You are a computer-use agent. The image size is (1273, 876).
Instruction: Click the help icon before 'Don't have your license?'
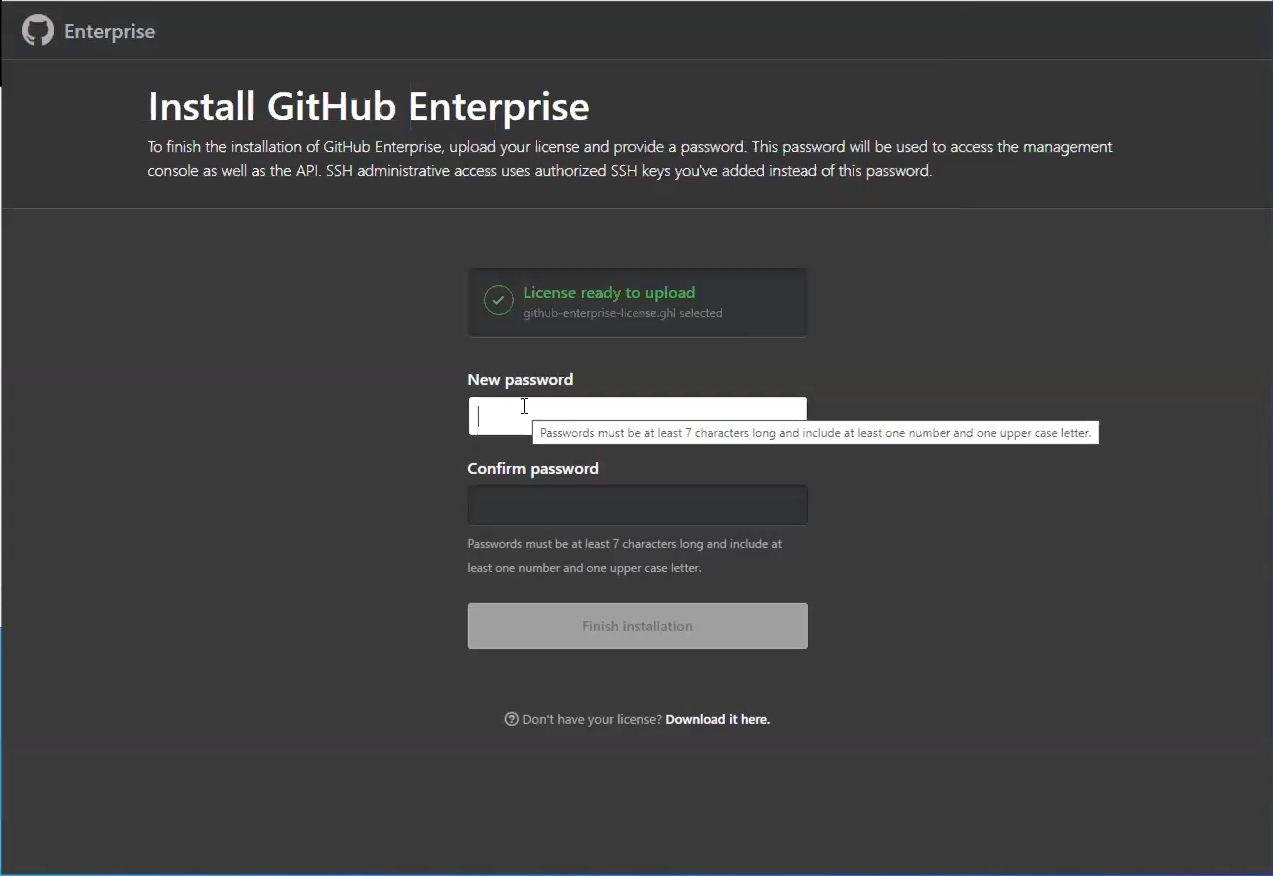(511, 718)
